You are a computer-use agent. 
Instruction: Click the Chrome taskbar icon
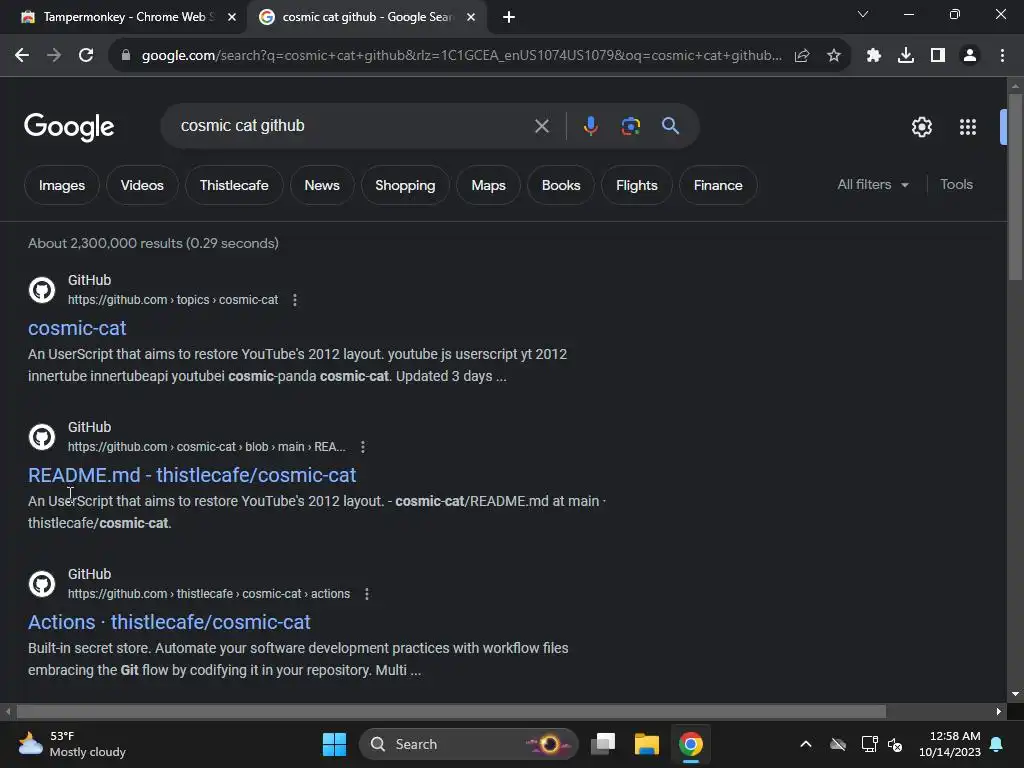[690, 744]
